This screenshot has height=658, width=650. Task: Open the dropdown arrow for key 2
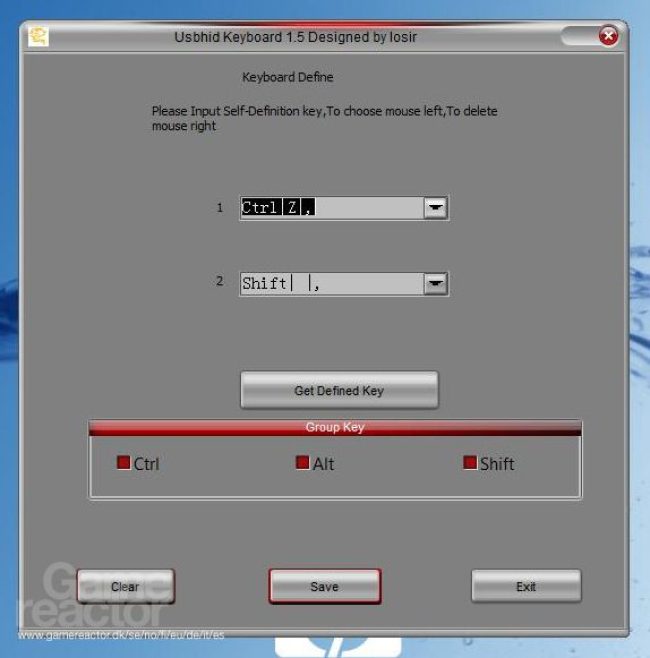pos(435,284)
